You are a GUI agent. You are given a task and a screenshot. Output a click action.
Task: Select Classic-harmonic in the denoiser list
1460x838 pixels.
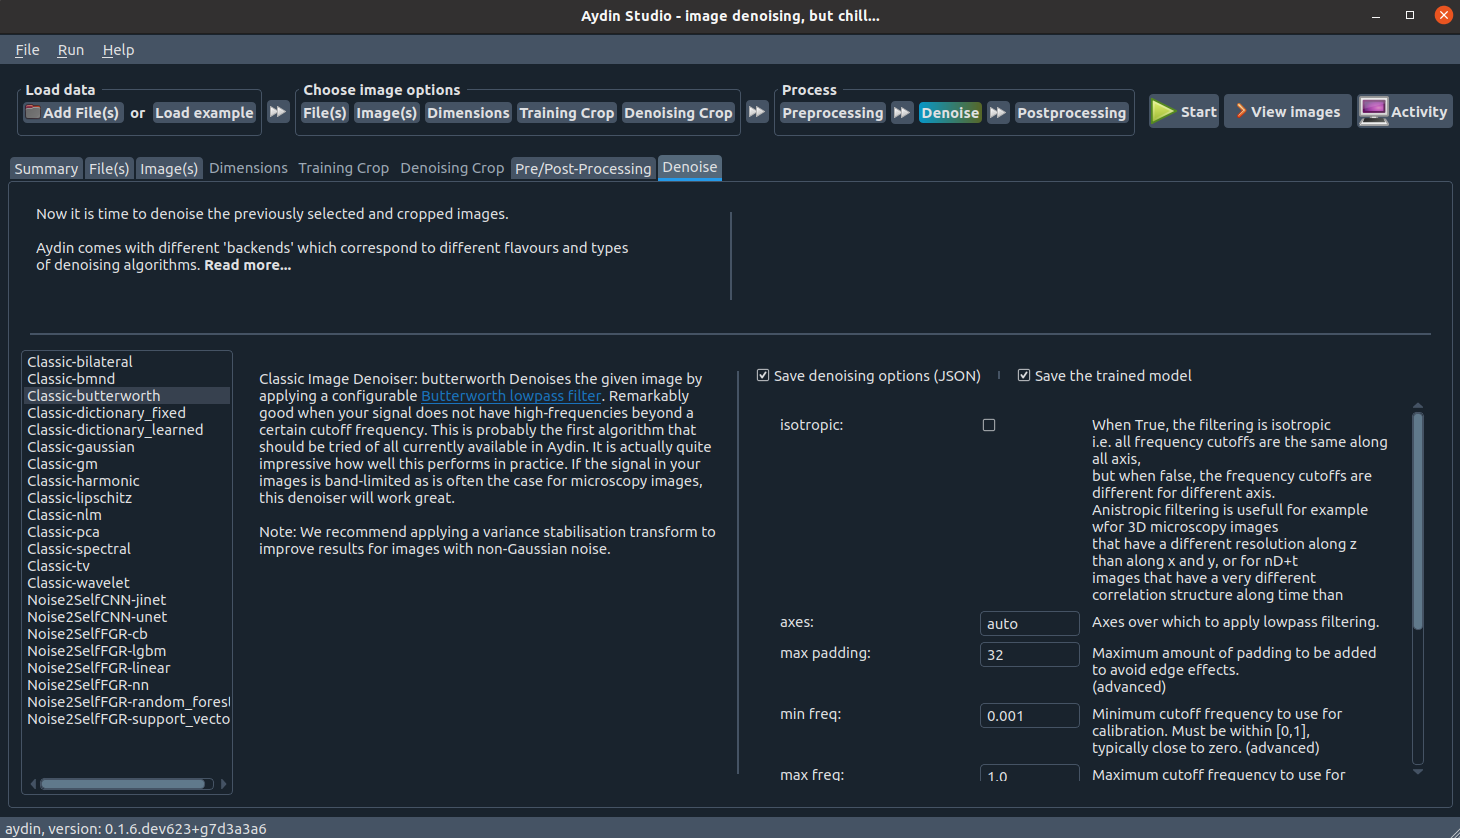(x=127, y=481)
